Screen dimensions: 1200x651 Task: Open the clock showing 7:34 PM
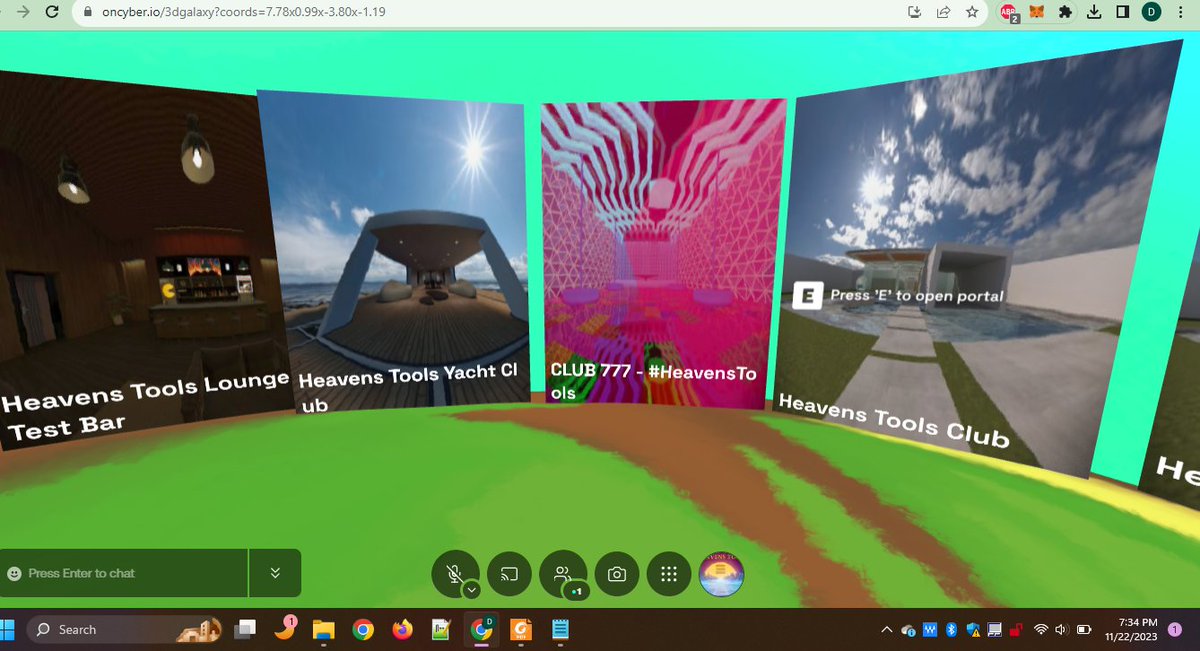1133,629
